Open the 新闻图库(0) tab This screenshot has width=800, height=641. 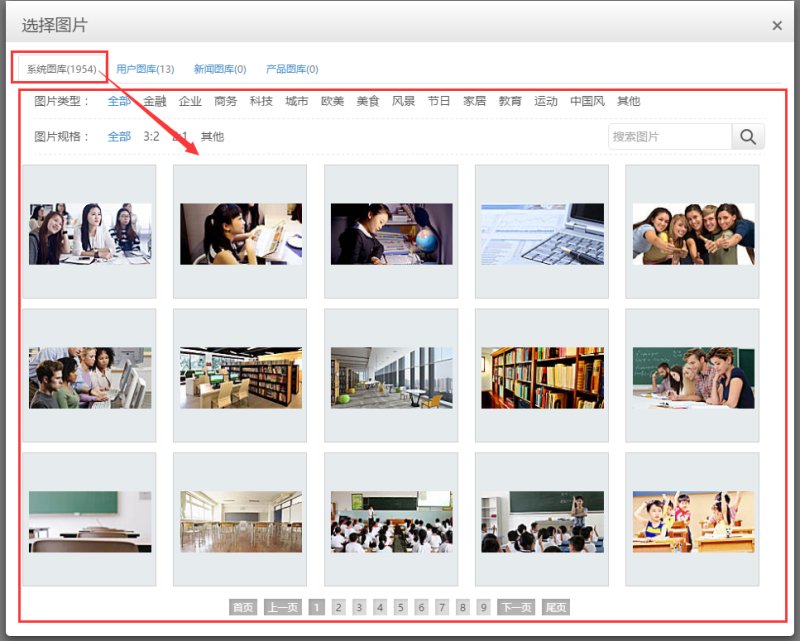click(x=220, y=69)
